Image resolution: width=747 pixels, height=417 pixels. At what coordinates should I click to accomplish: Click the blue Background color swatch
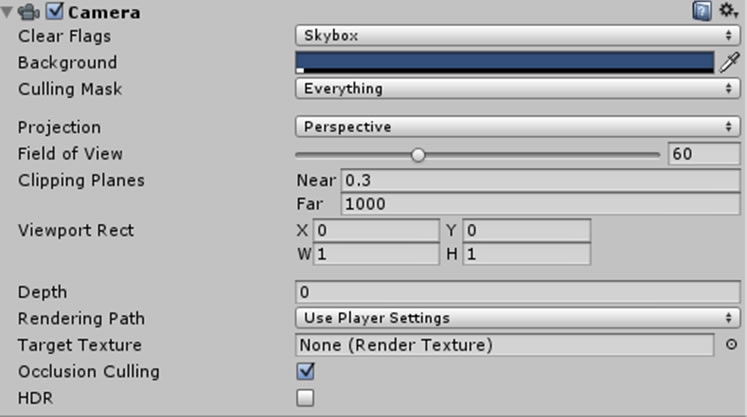pyautogui.click(x=505, y=62)
